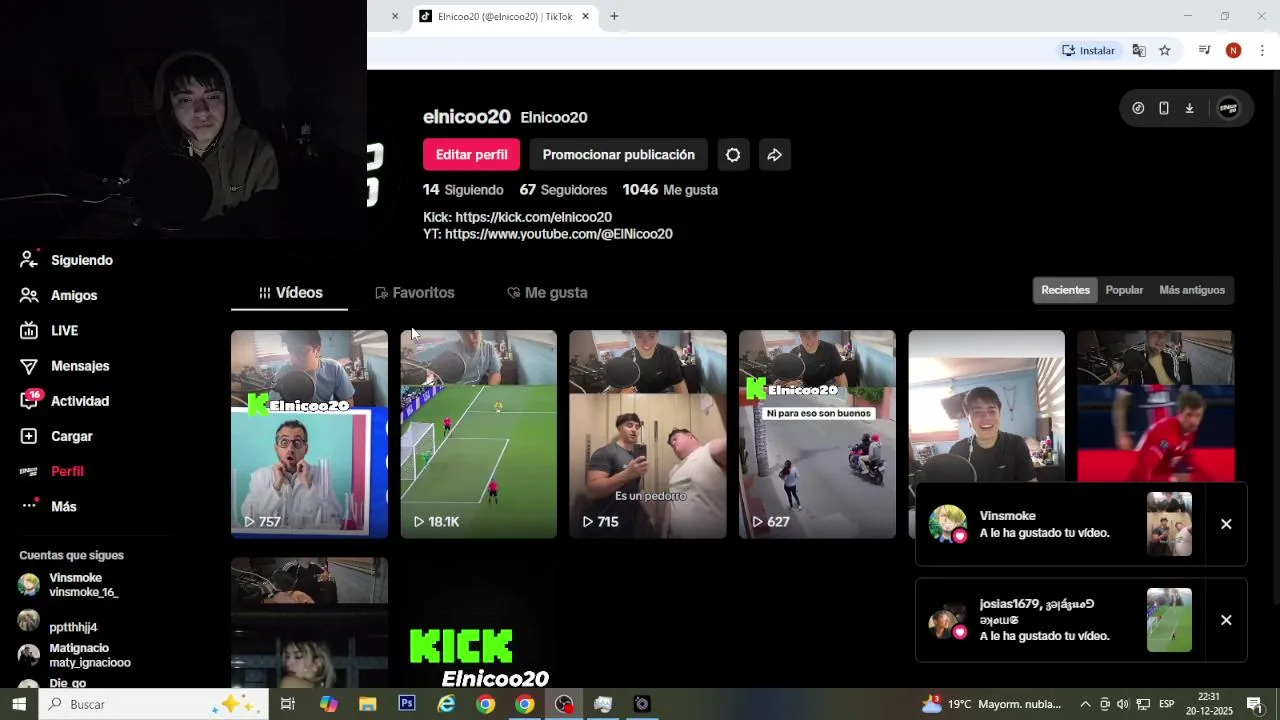Open the profile avatar menu at top right
The width and height of the screenshot is (1280, 720).
pyautogui.click(x=1228, y=108)
